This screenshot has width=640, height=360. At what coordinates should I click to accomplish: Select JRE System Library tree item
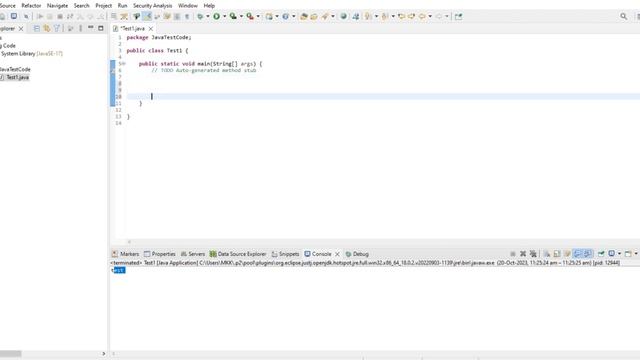(31, 53)
